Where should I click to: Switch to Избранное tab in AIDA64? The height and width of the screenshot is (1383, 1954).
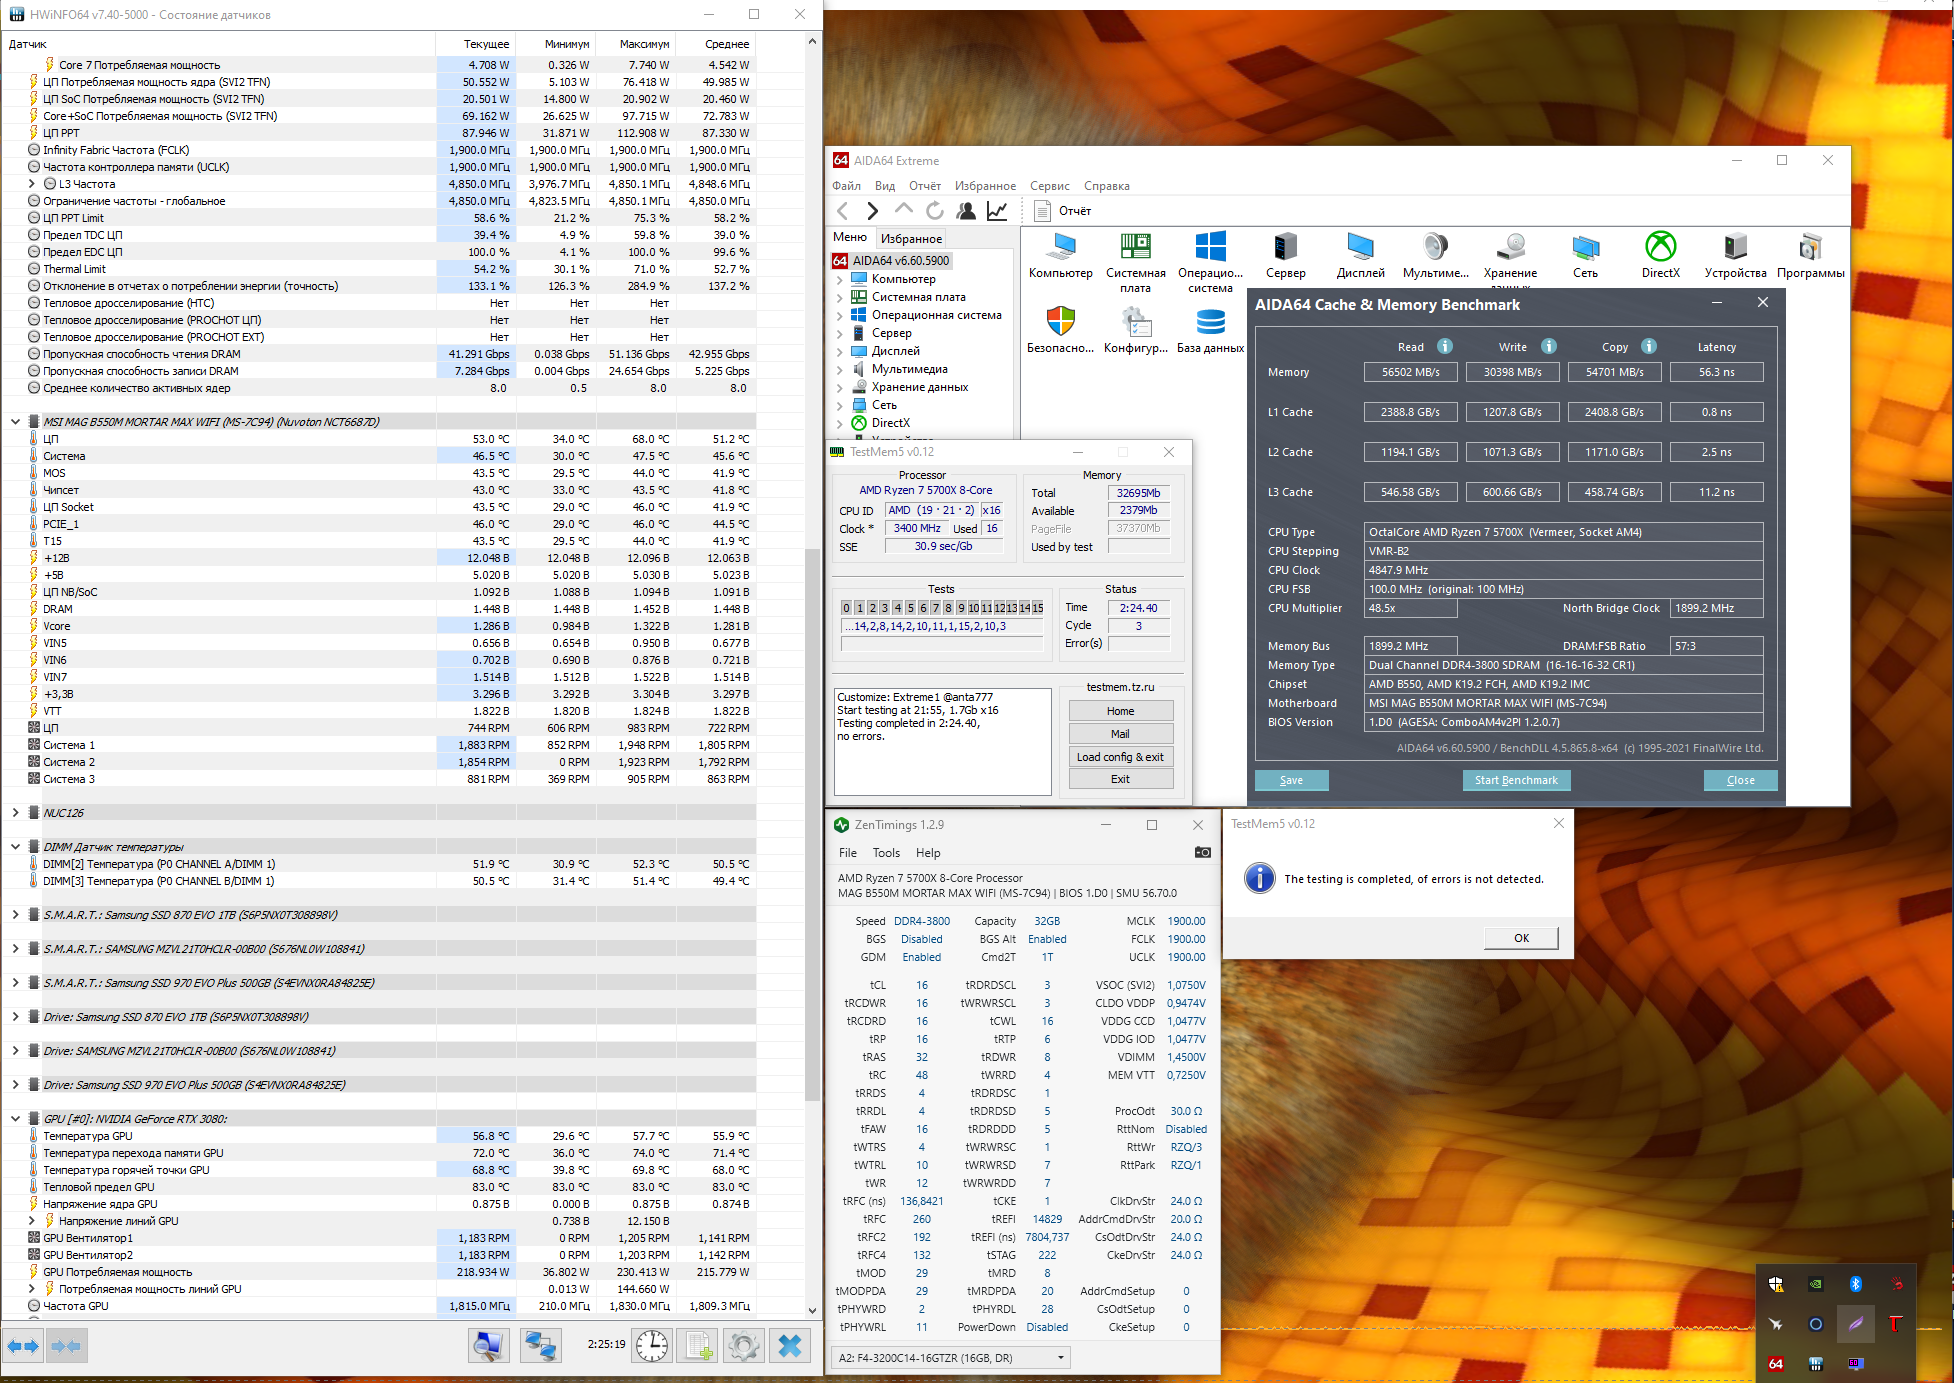911,239
